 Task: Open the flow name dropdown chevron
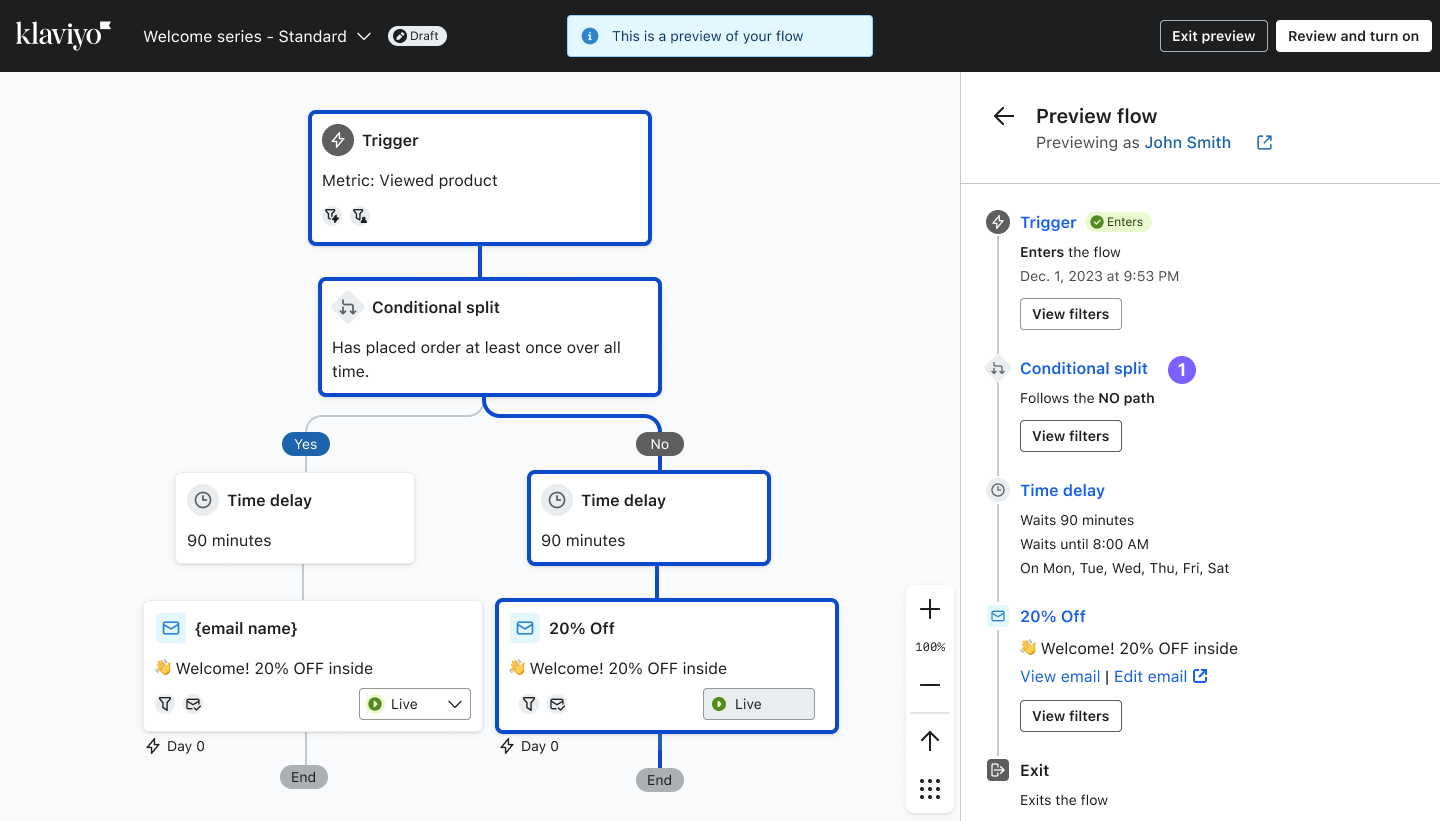pyautogui.click(x=364, y=36)
